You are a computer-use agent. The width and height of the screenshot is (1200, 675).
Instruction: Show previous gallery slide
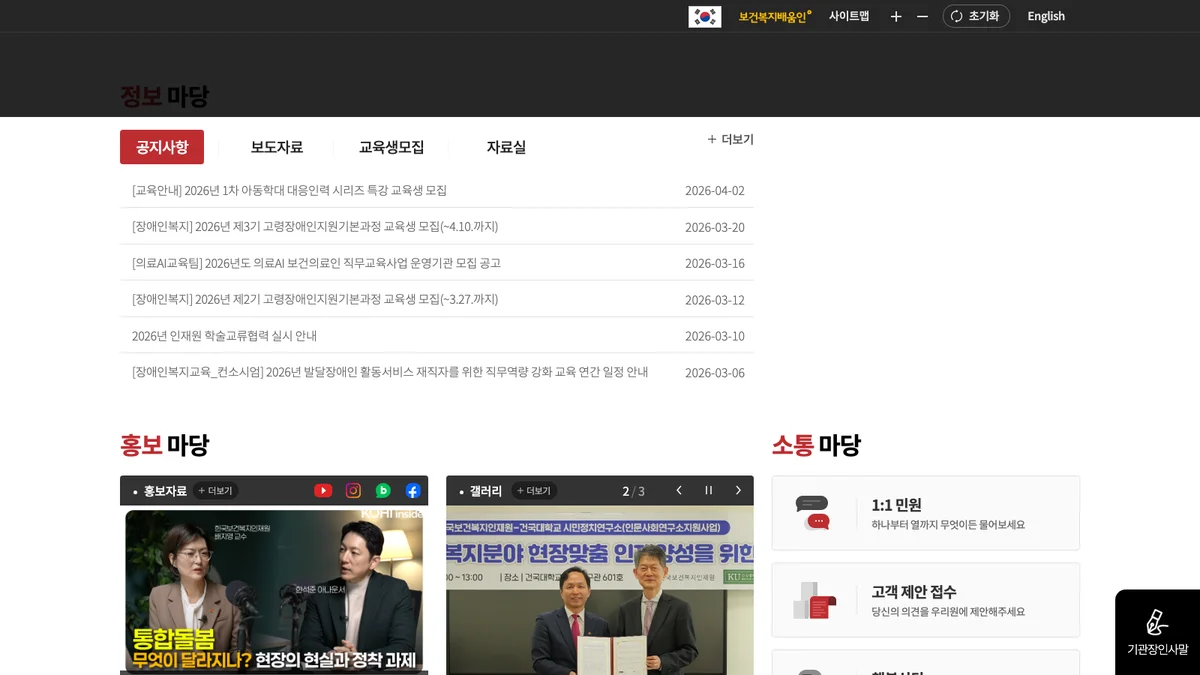(679, 491)
